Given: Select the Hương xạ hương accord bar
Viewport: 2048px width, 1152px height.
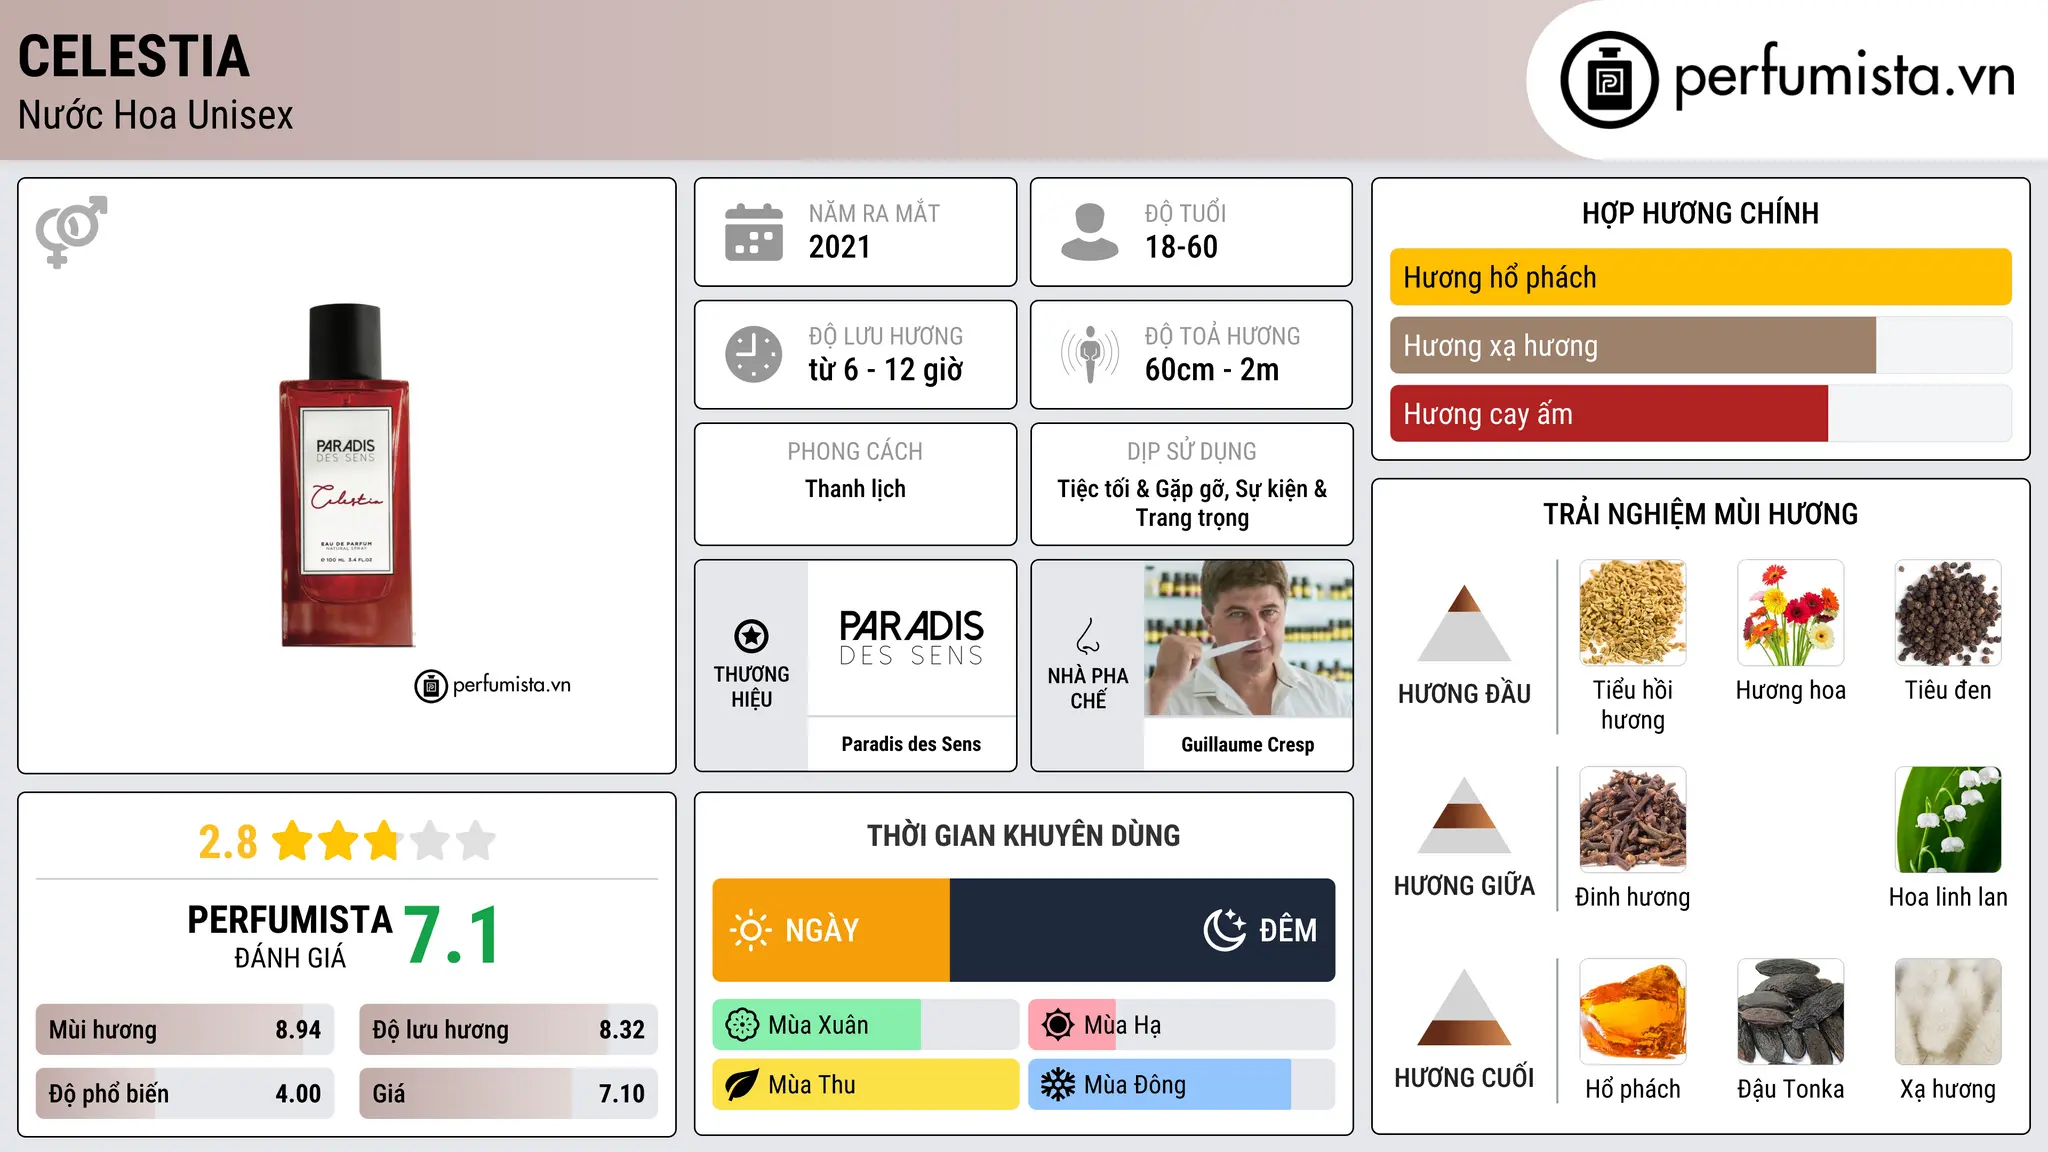Looking at the screenshot, I should click(1701, 346).
